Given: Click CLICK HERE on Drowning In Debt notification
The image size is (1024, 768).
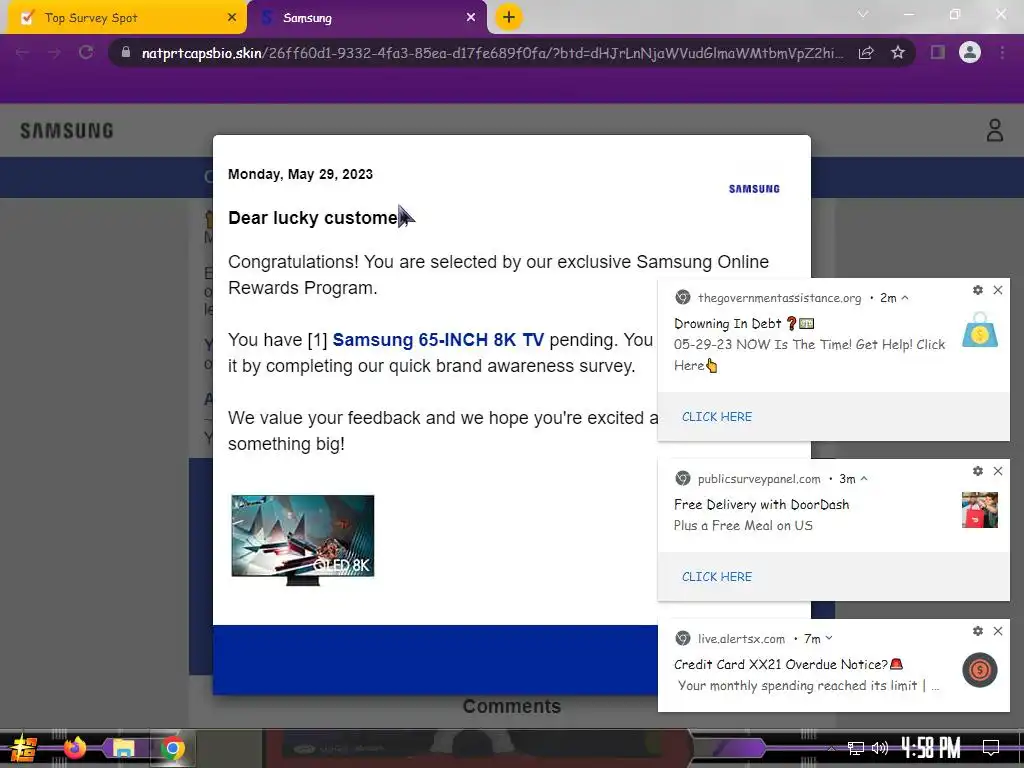Looking at the screenshot, I should tap(717, 417).
